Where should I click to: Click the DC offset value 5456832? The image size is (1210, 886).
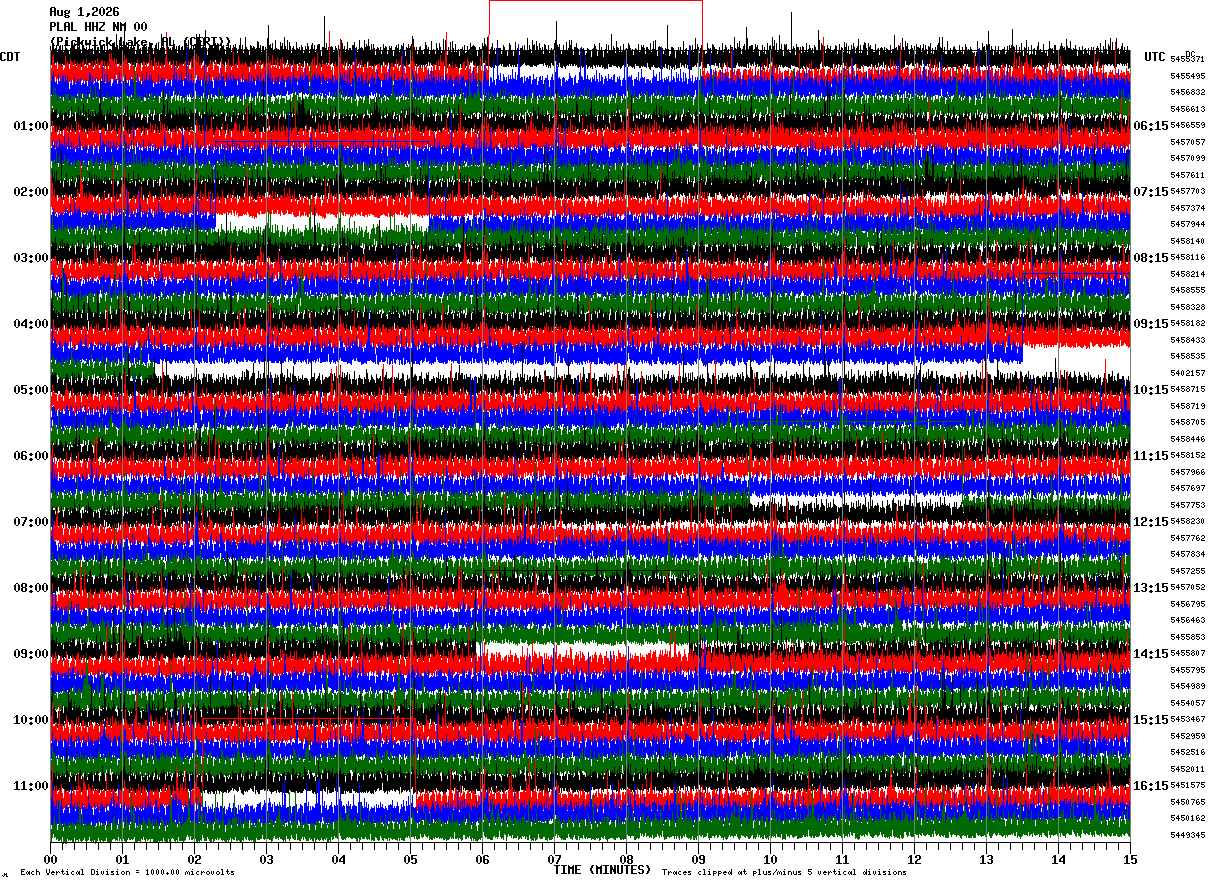pyautogui.click(x=1188, y=93)
